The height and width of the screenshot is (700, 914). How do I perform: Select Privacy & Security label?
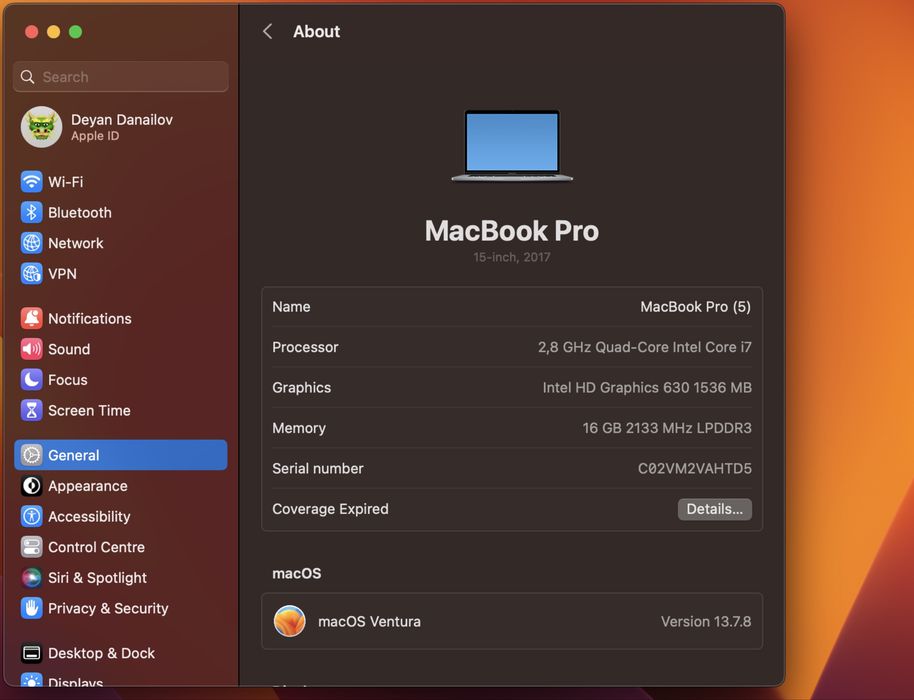pos(108,608)
